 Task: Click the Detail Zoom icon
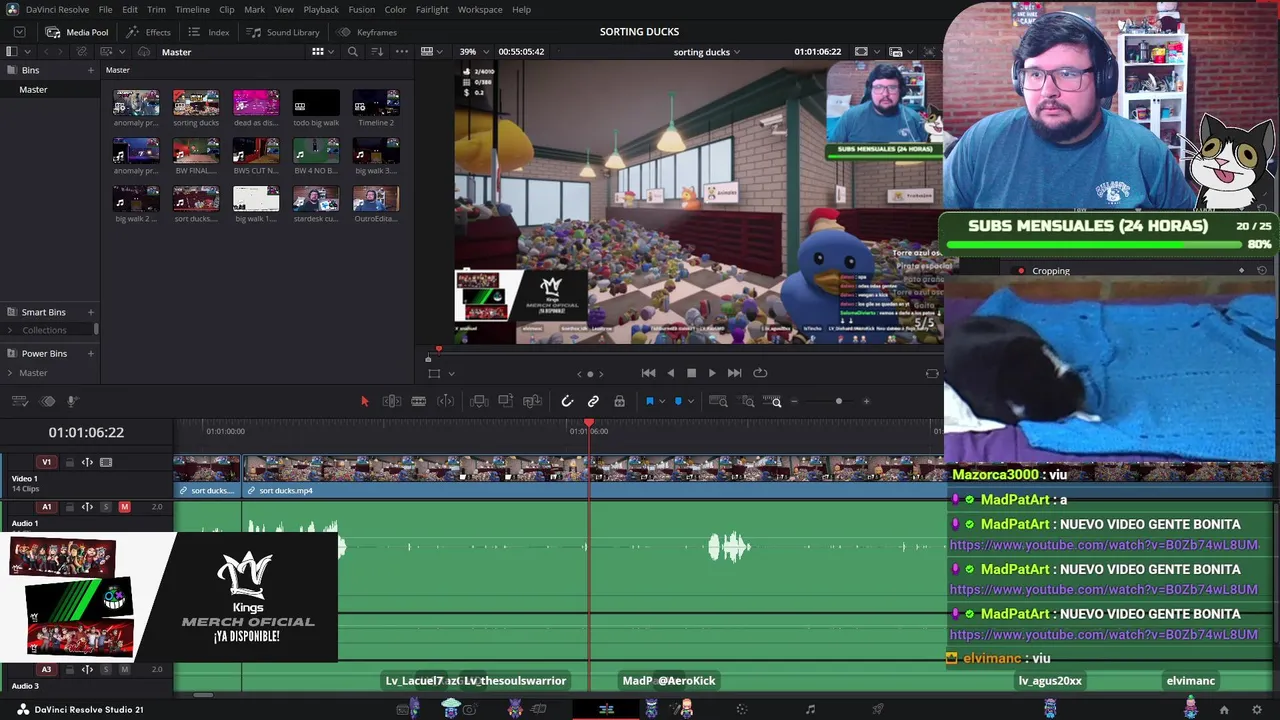pyautogui.click(x=748, y=401)
